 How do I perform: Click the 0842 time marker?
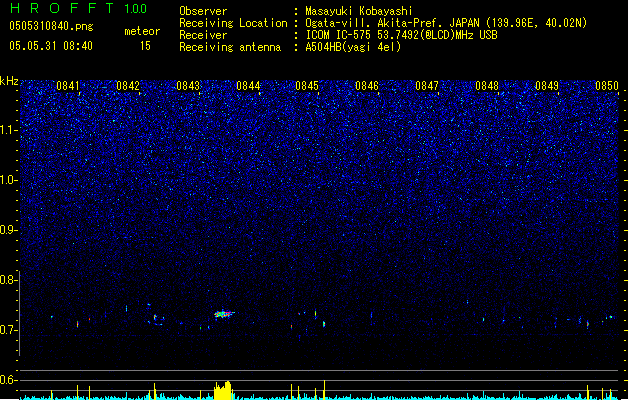128,86
